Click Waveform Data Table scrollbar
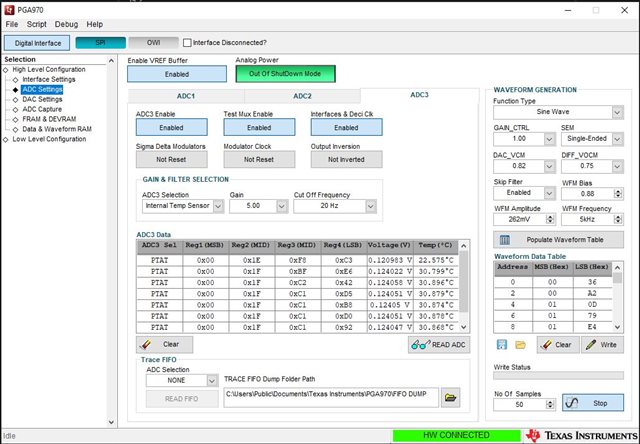The image size is (640, 444). pyautogui.click(x=618, y=297)
